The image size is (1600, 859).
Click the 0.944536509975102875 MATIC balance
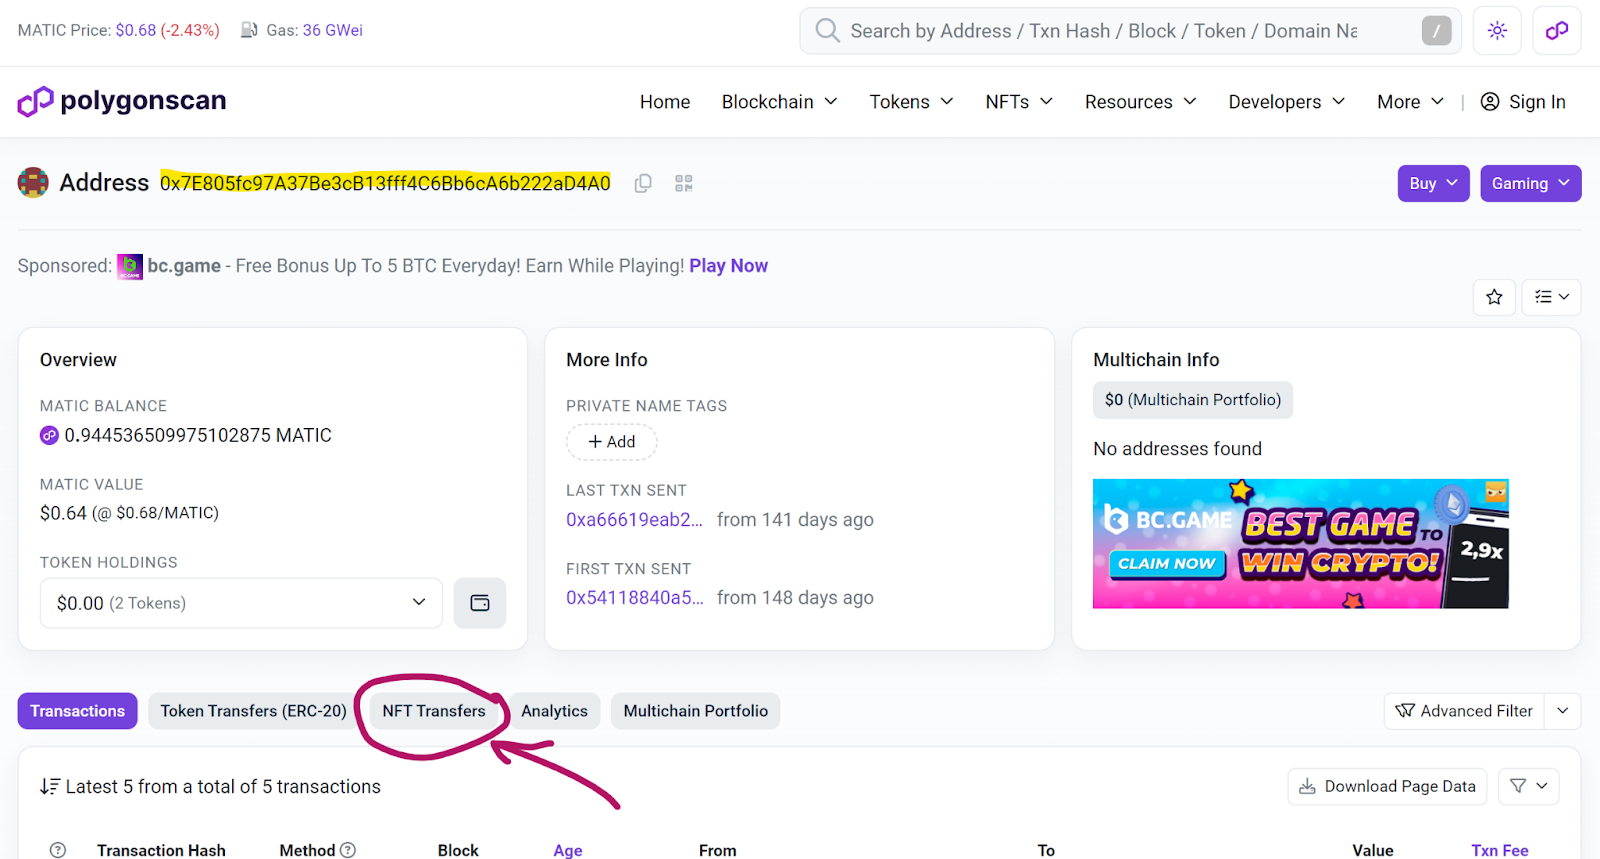point(198,436)
